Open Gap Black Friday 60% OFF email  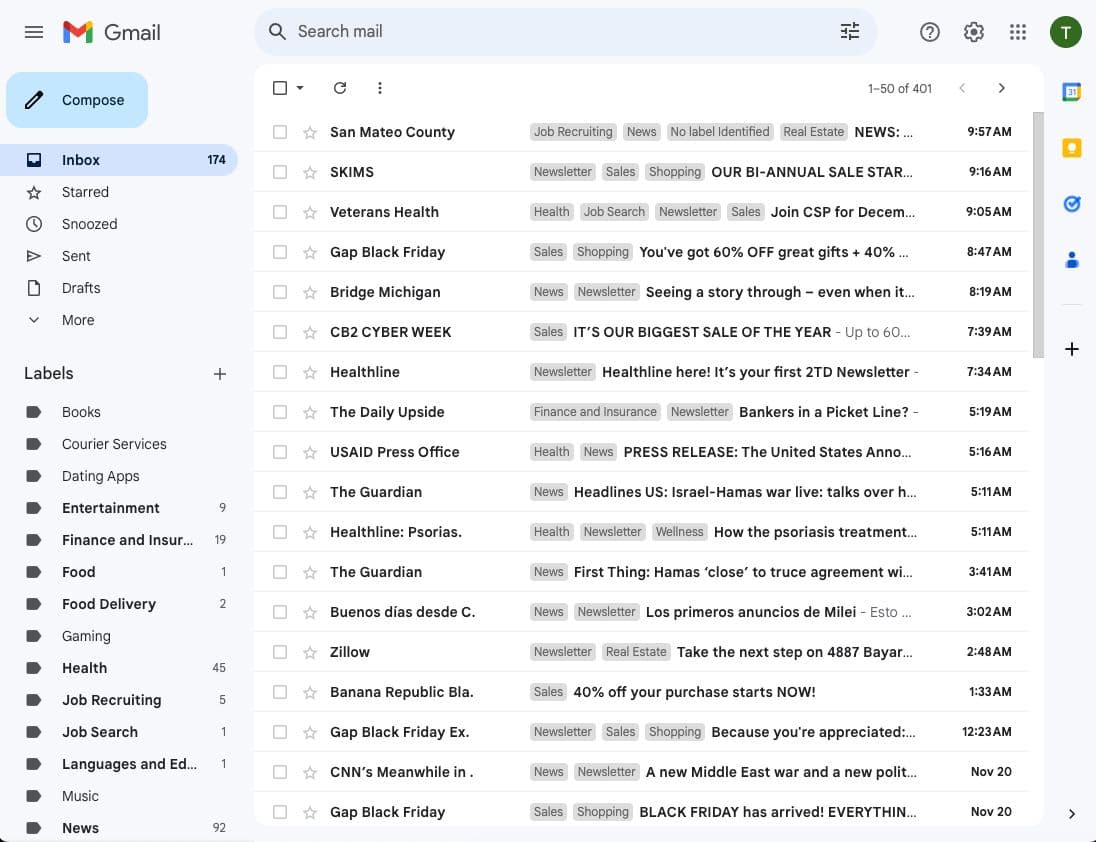(x=640, y=252)
